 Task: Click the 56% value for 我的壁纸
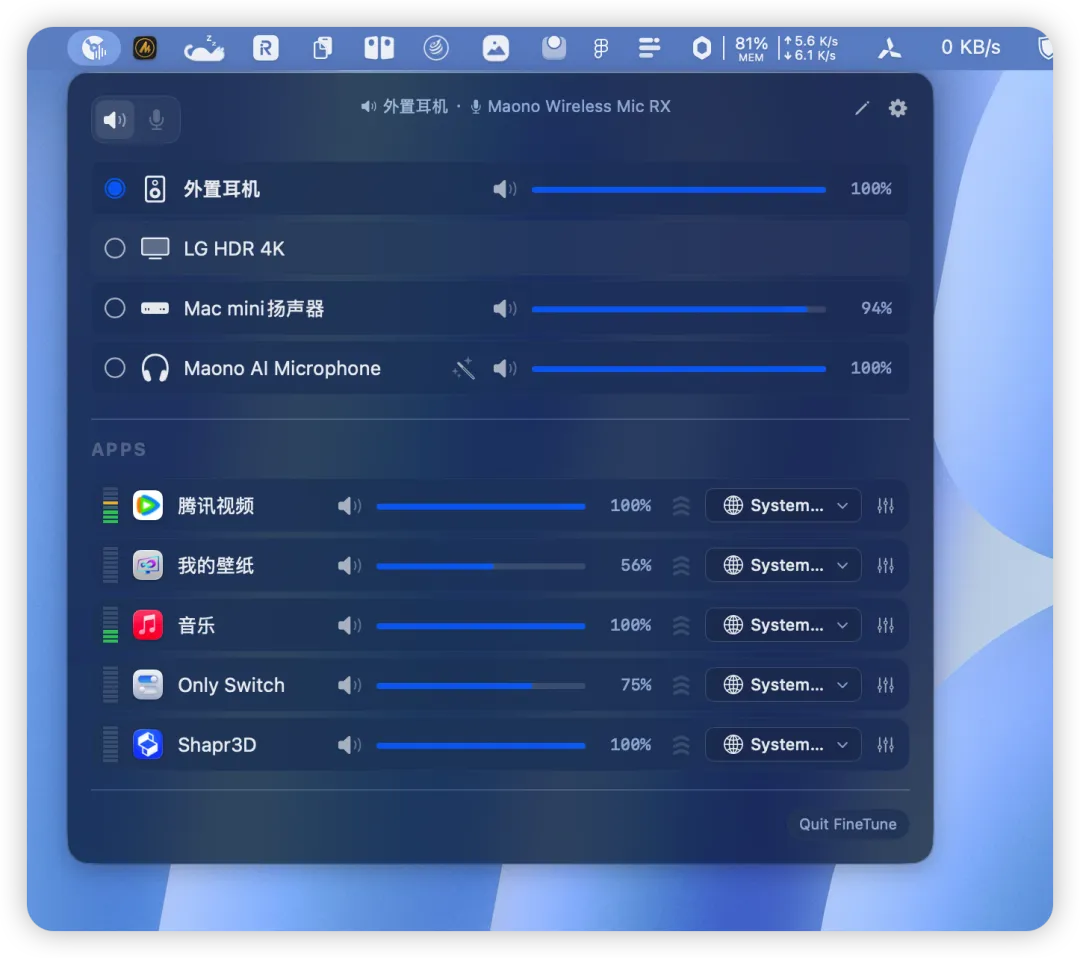(636, 565)
